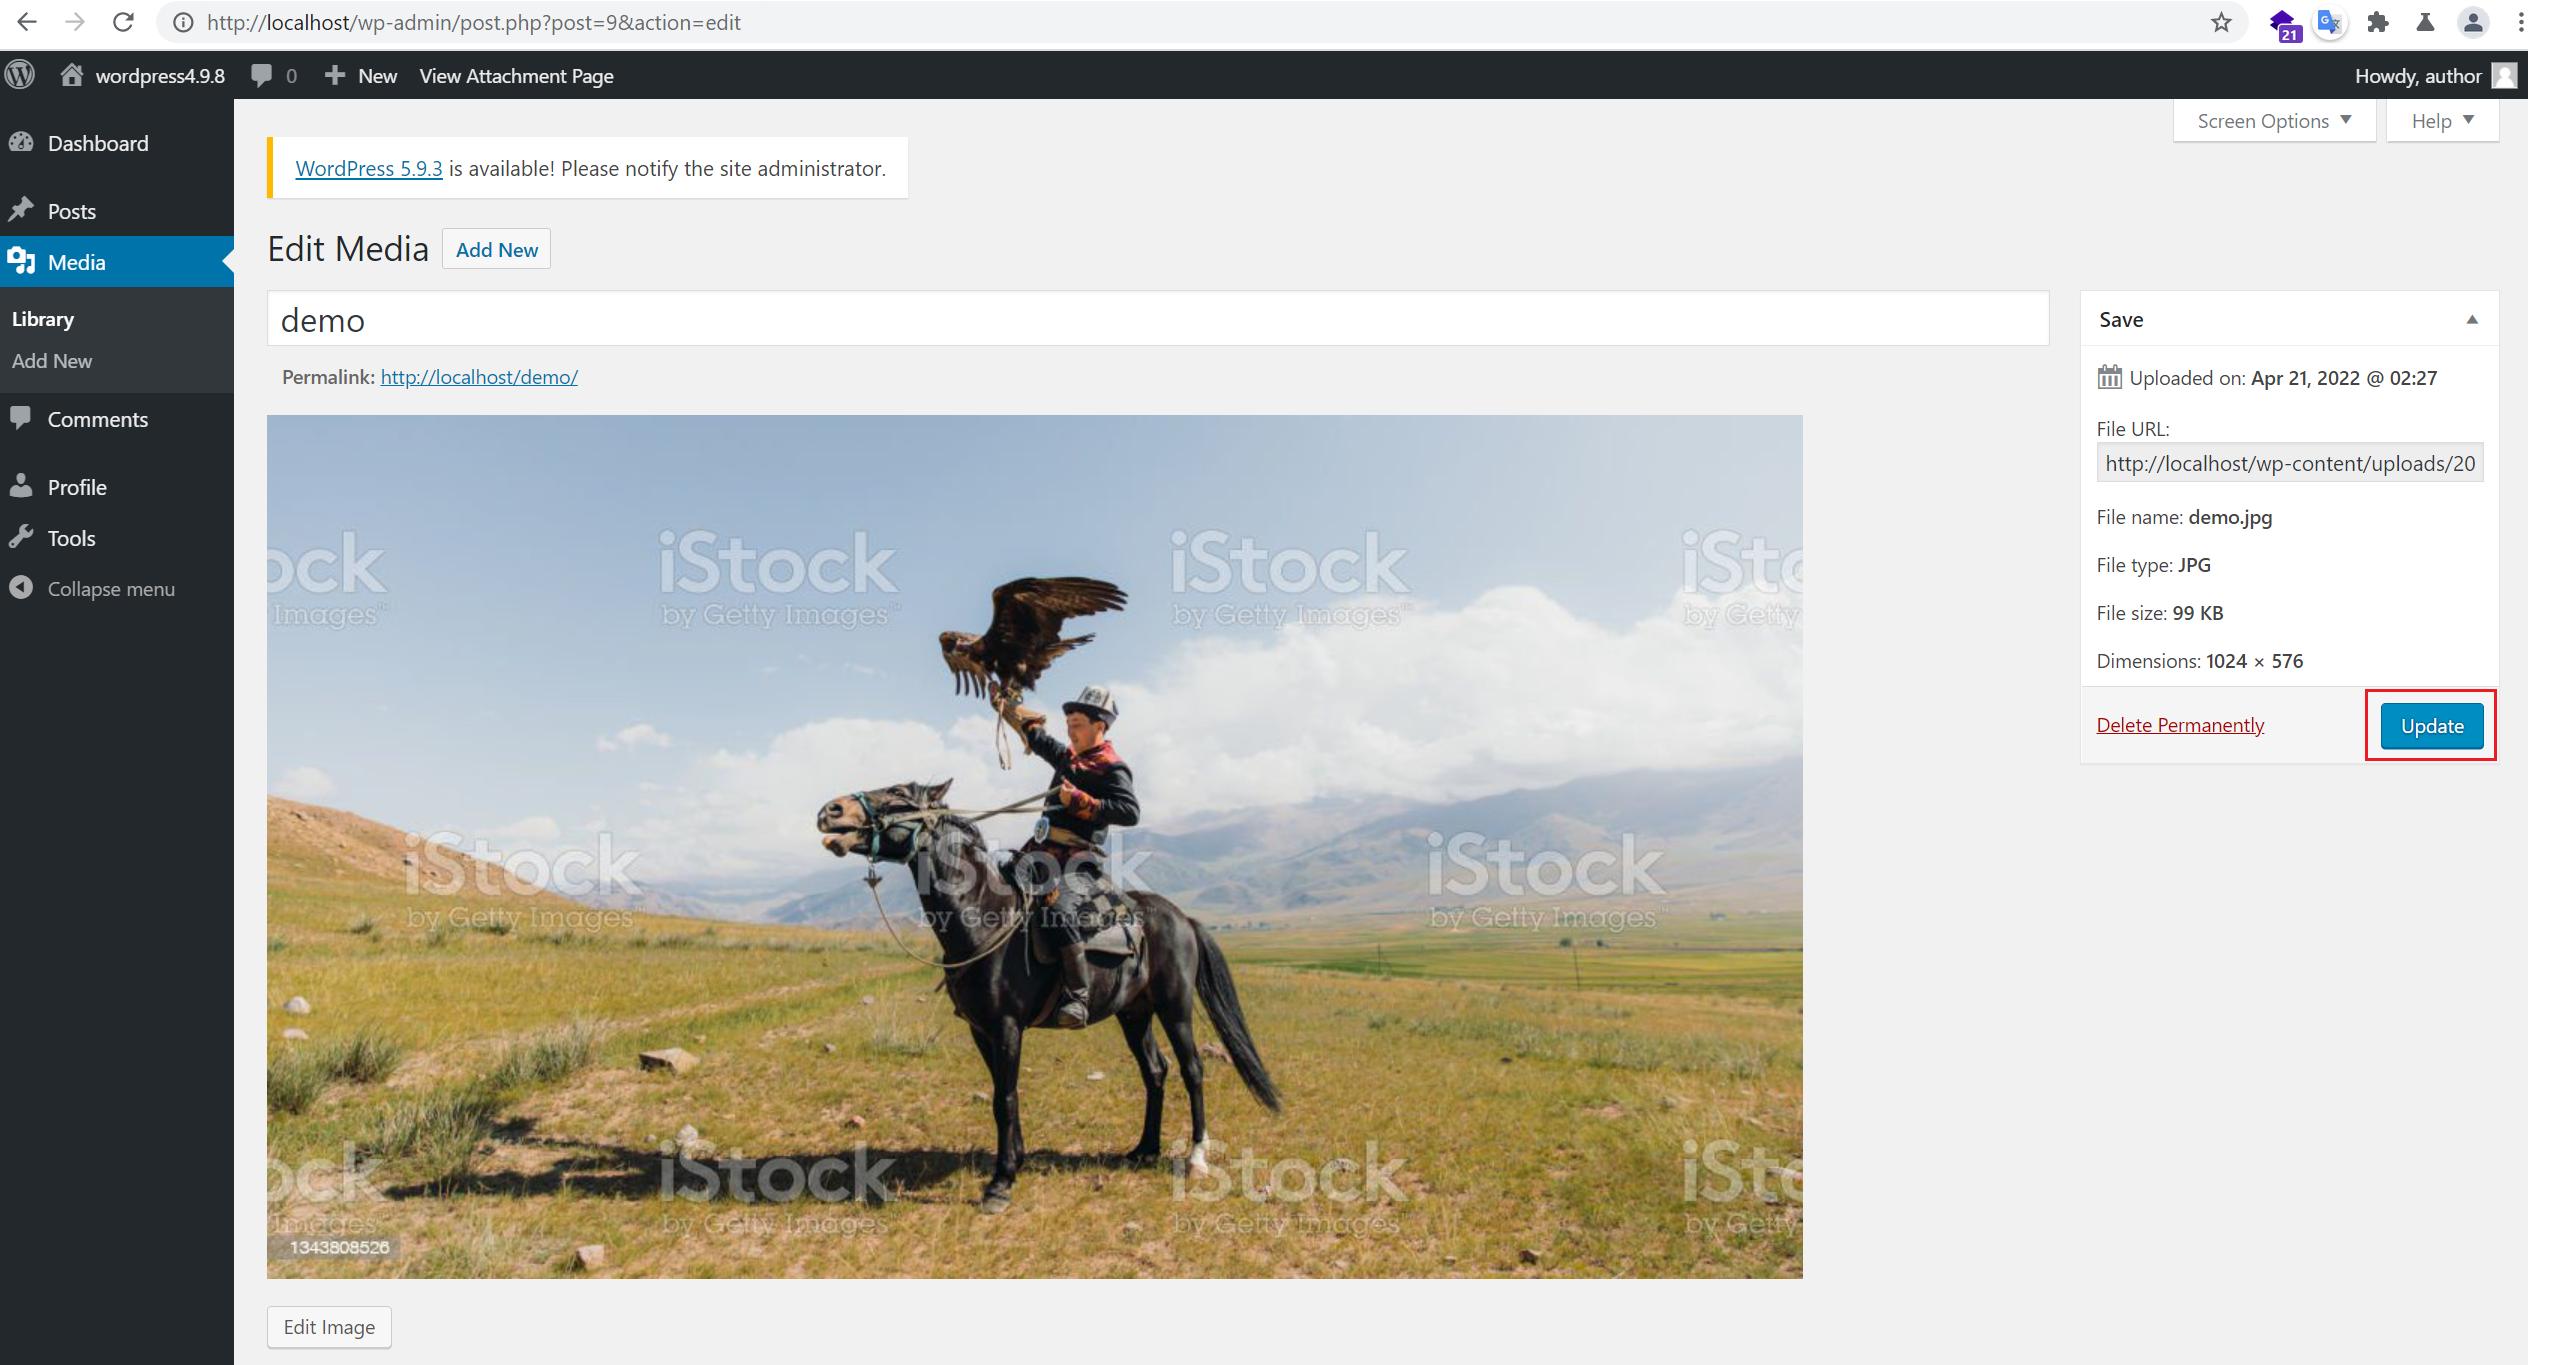Screen dimensions: 2551x1365
Task: Reload the current page
Action: tap(123, 22)
